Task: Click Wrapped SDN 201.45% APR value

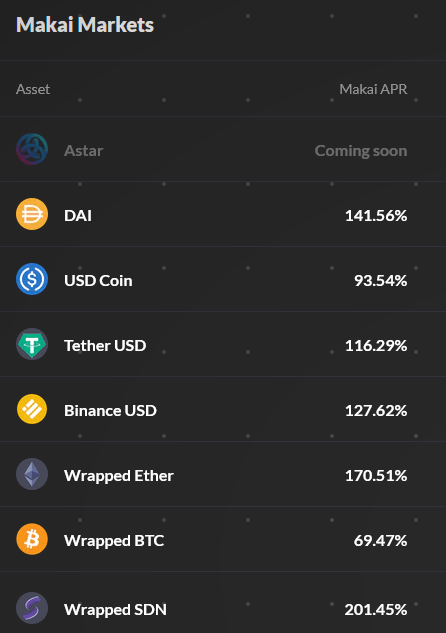Action: click(376, 610)
